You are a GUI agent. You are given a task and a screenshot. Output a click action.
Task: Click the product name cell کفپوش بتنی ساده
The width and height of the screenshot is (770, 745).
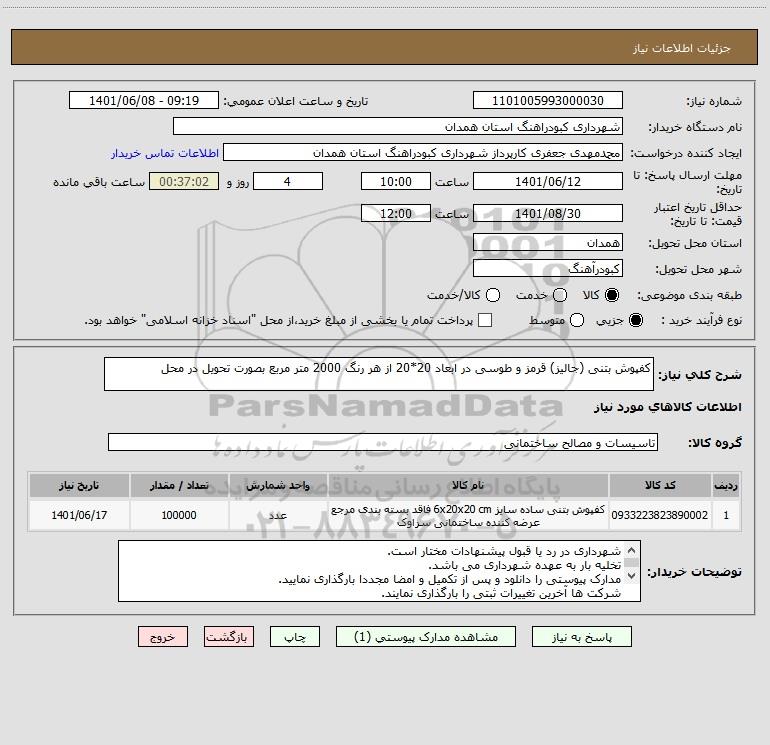pyautogui.click(x=468, y=515)
